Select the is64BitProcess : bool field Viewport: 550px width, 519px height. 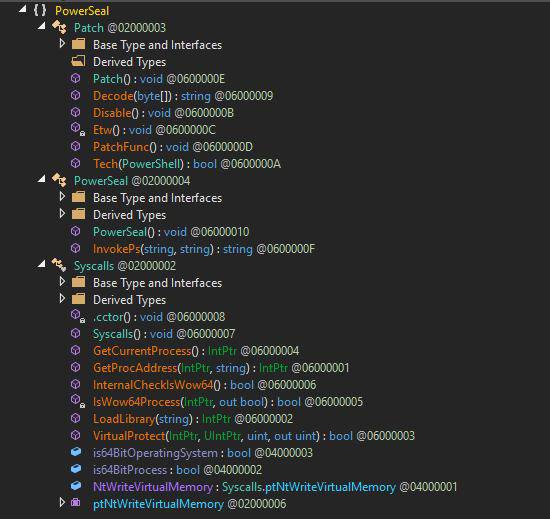click(177, 470)
